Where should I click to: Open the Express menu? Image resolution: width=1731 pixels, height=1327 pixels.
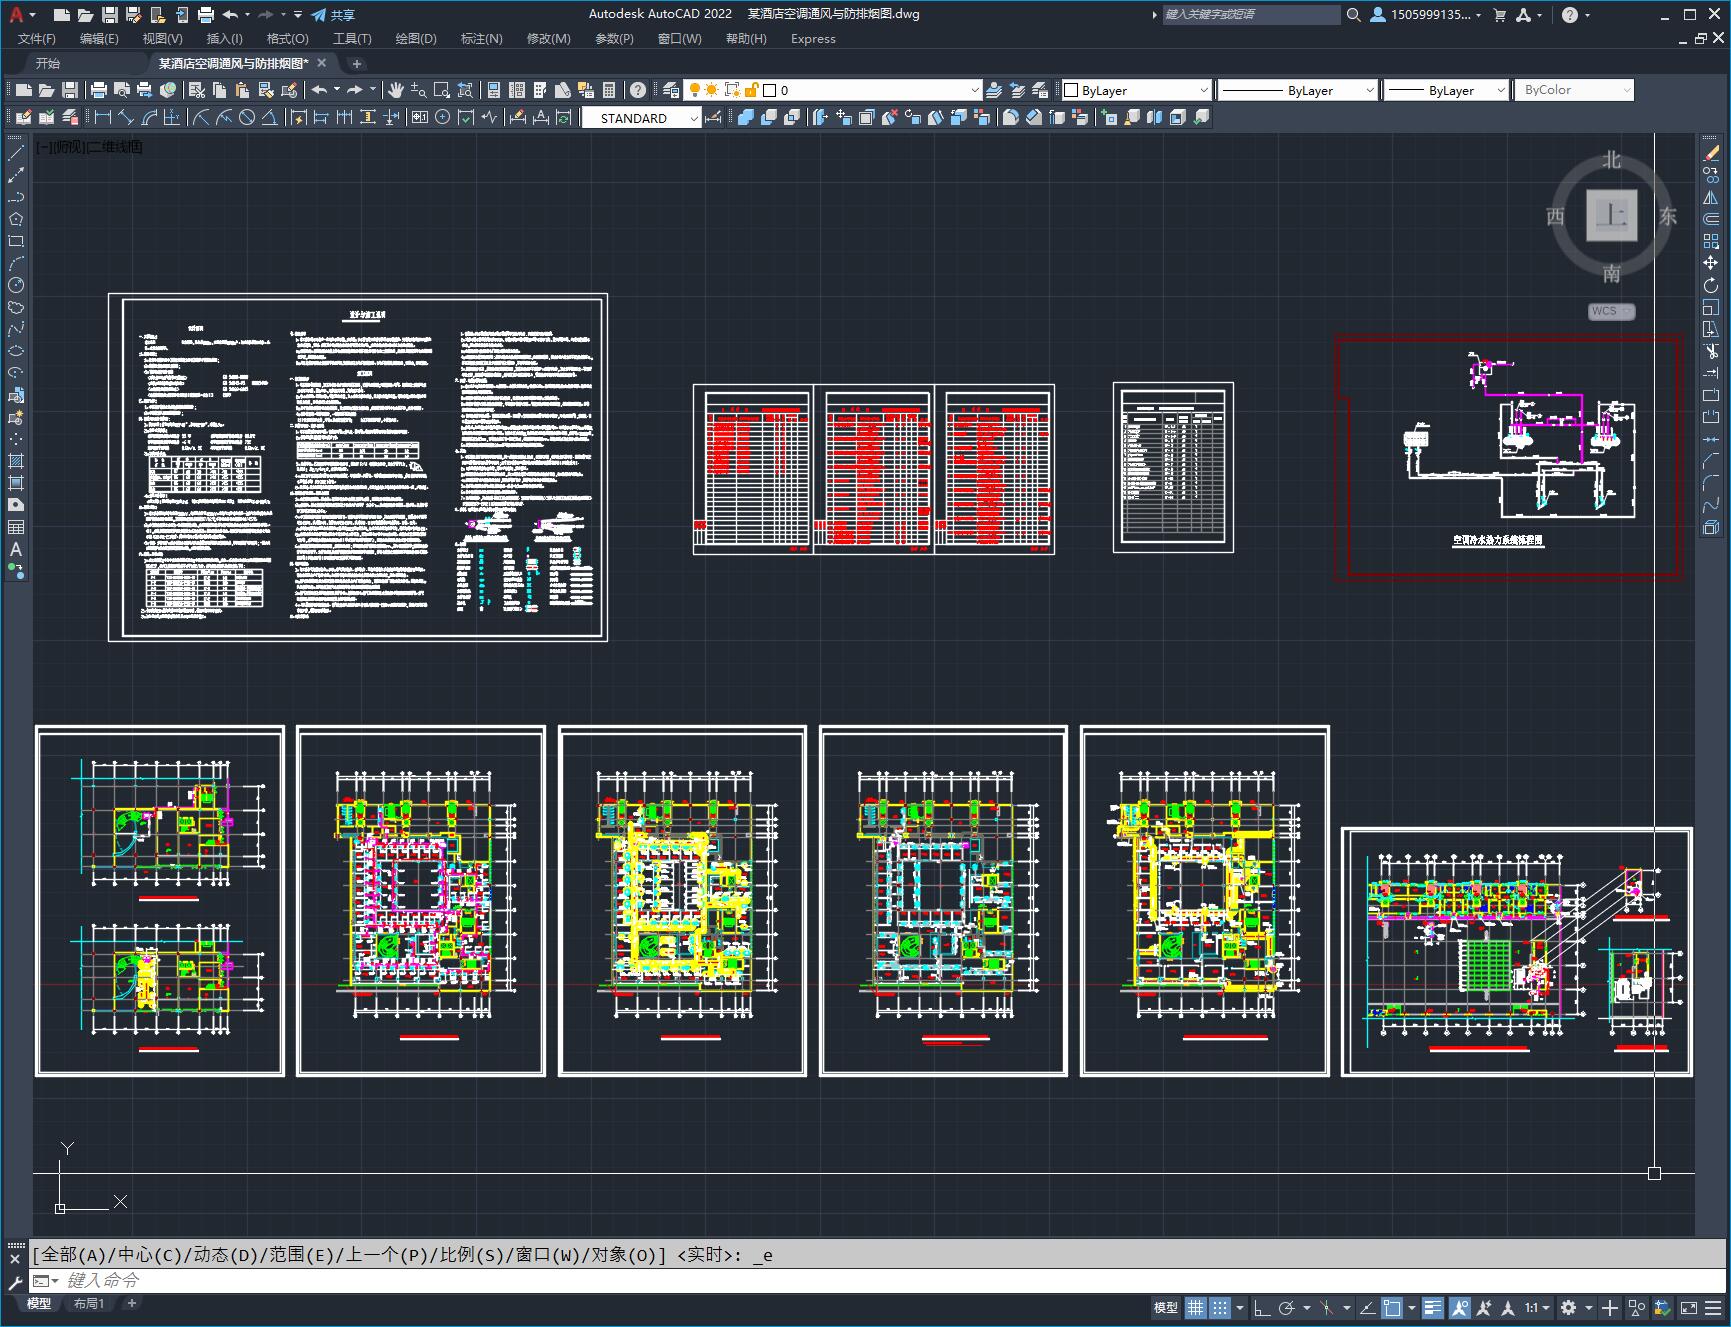(x=813, y=39)
